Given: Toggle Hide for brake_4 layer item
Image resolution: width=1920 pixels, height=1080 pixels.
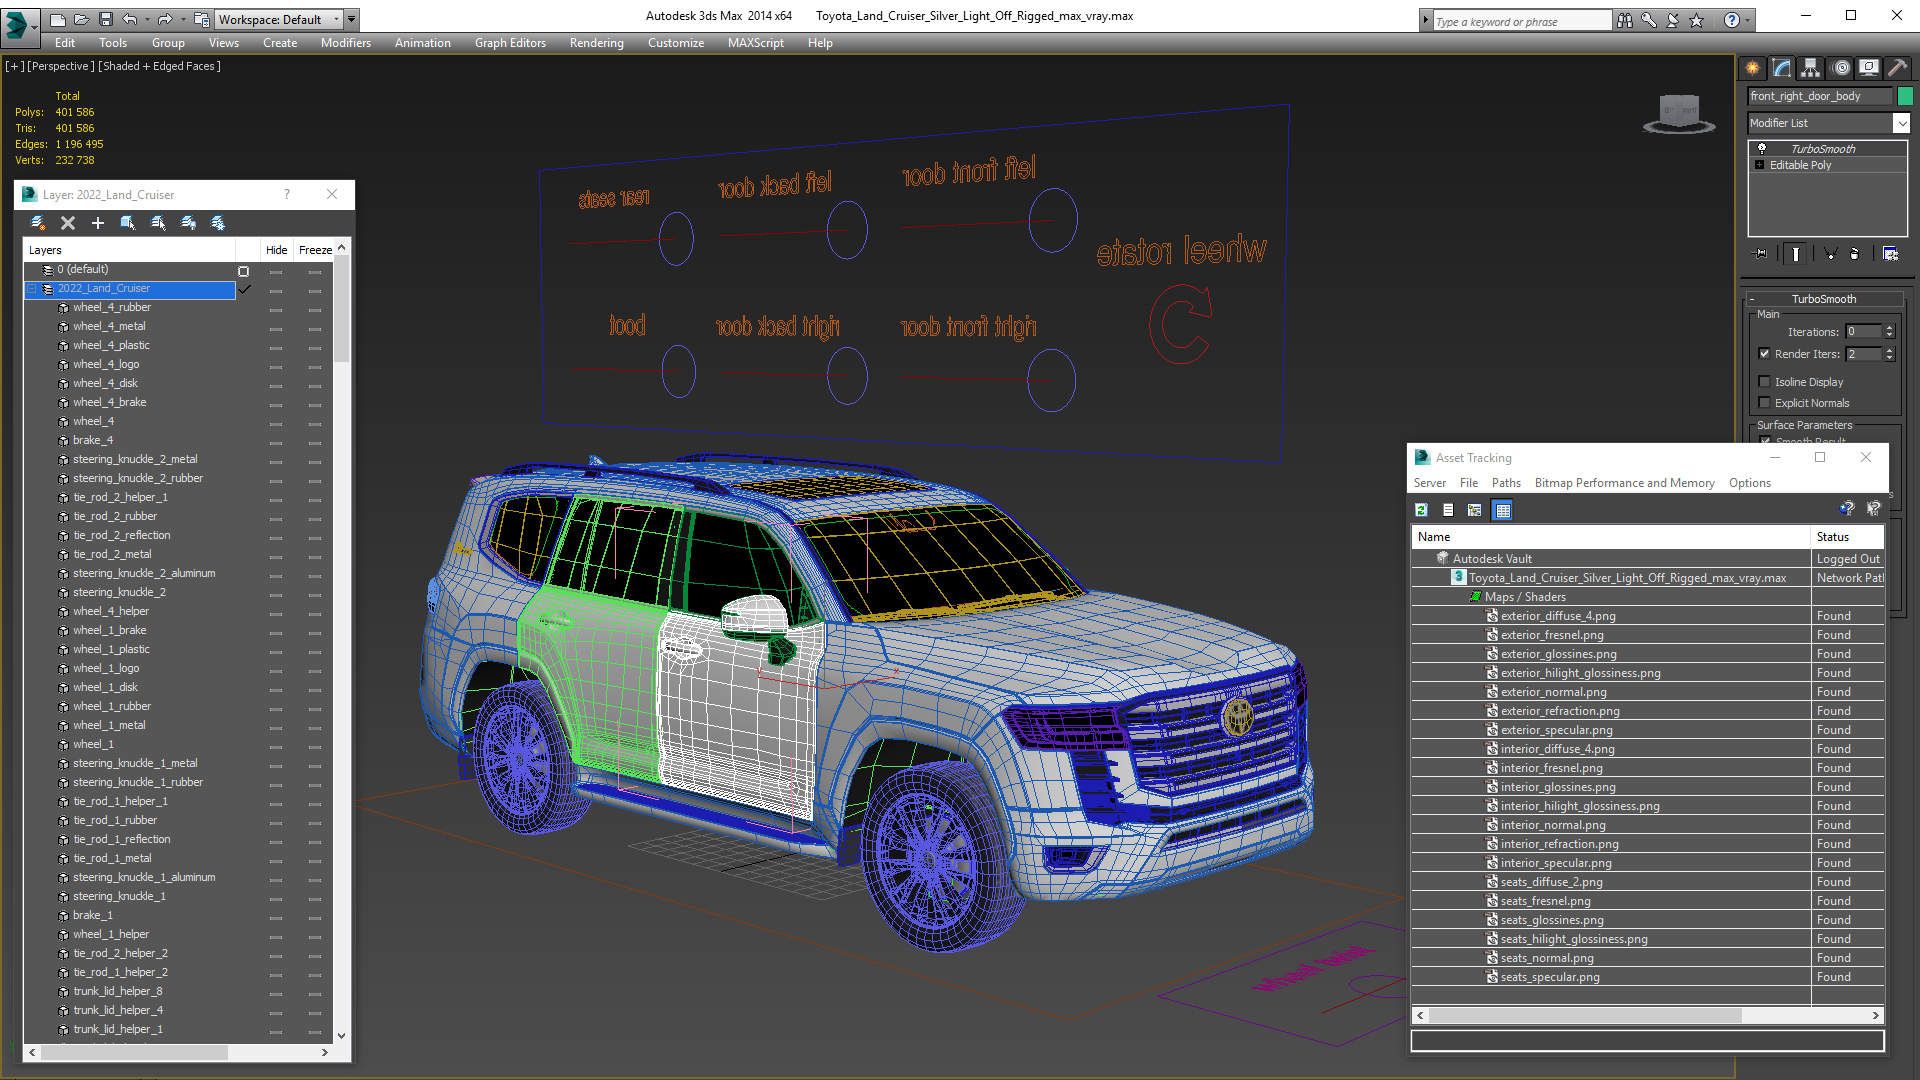Looking at the screenshot, I should (x=276, y=442).
